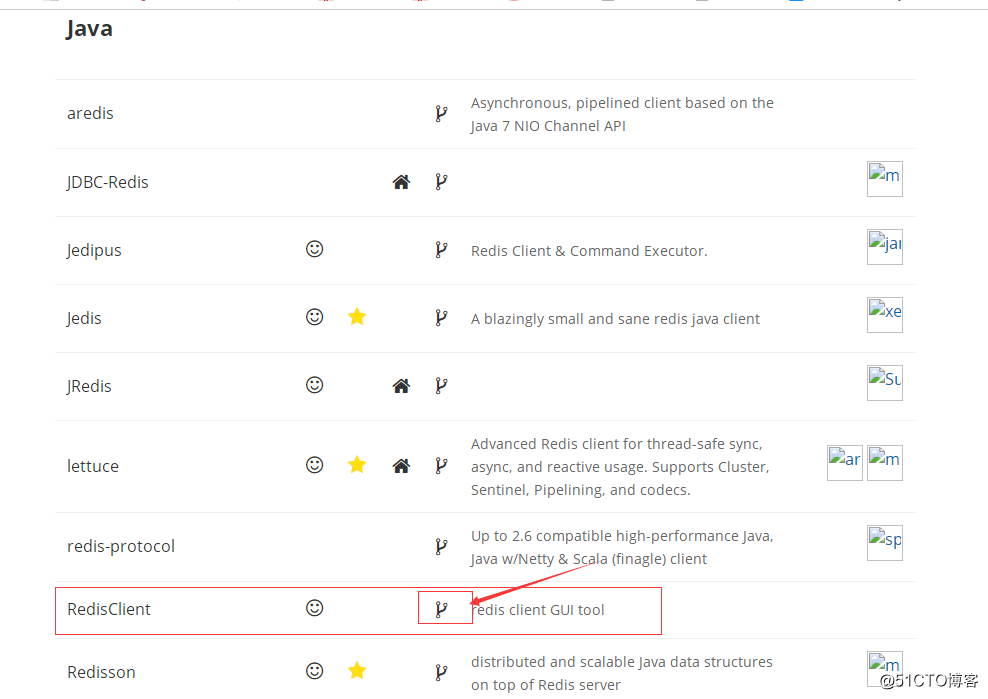The image size is (988, 699).
Task: Select the 'Redisson' client name
Action: 101,672
